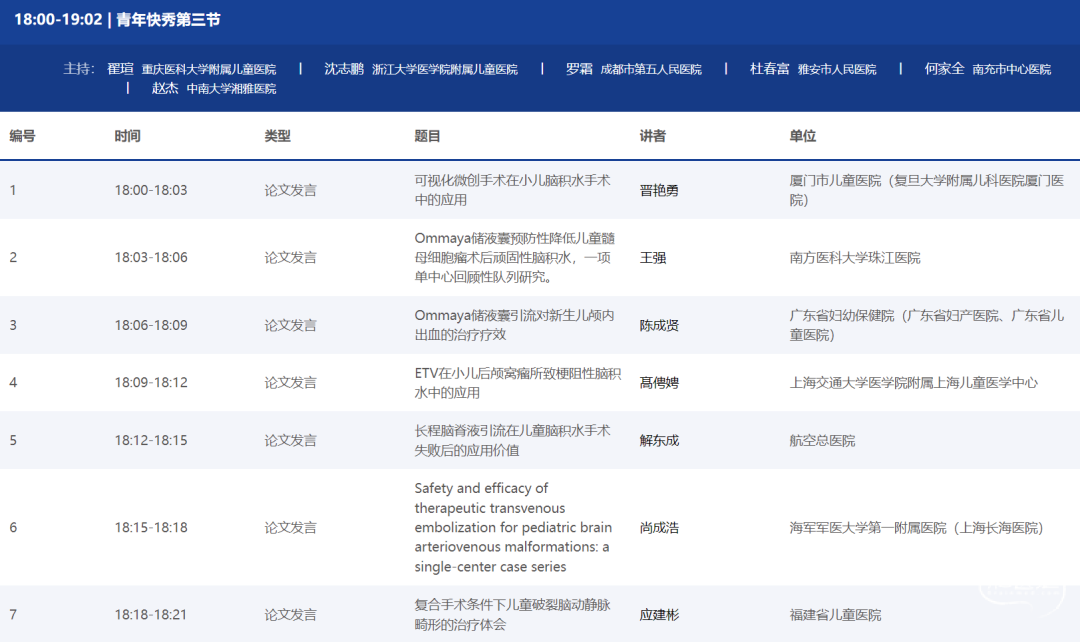The width and height of the screenshot is (1080, 642).
Task: Click the 讲者 column header
Action: (652, 136)
